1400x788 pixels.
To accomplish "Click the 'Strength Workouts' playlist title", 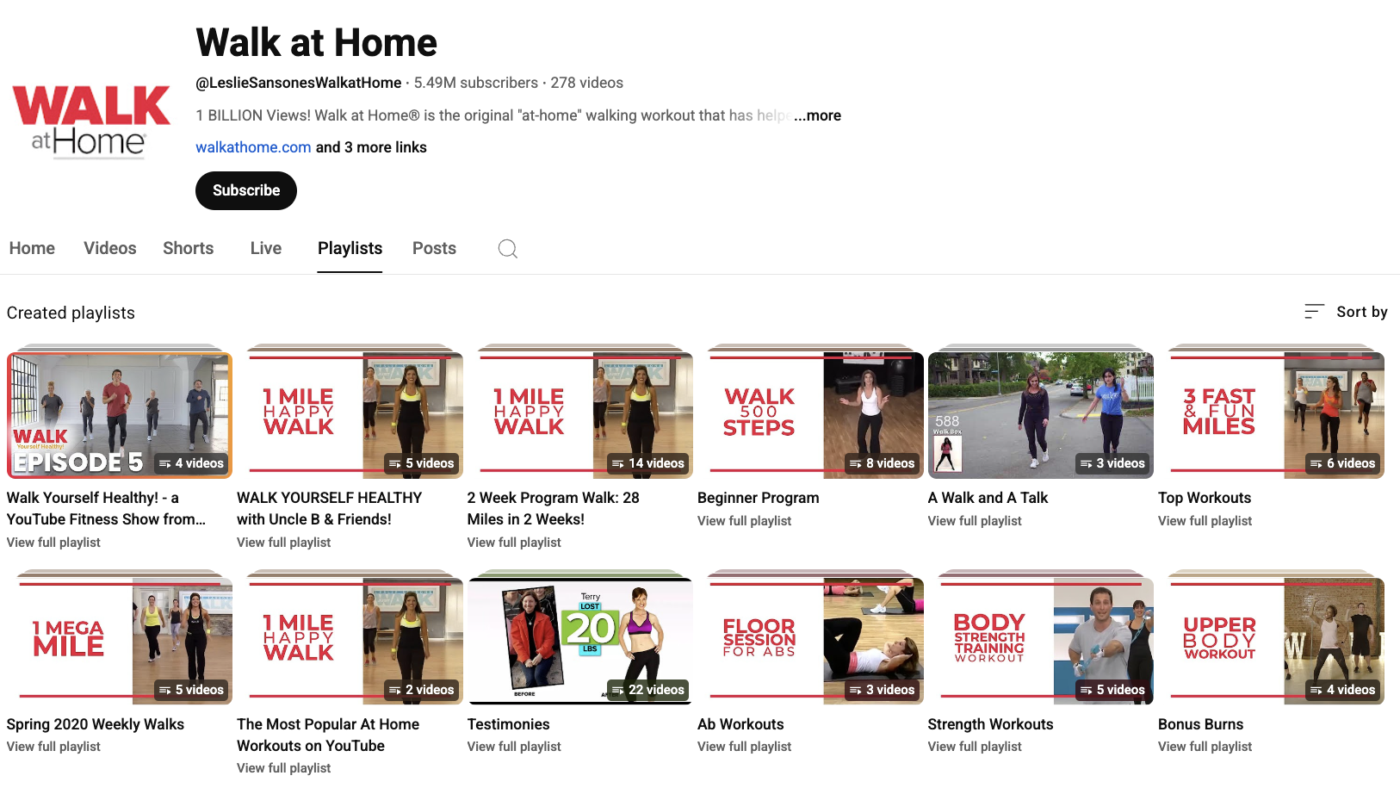I will 990,724.
